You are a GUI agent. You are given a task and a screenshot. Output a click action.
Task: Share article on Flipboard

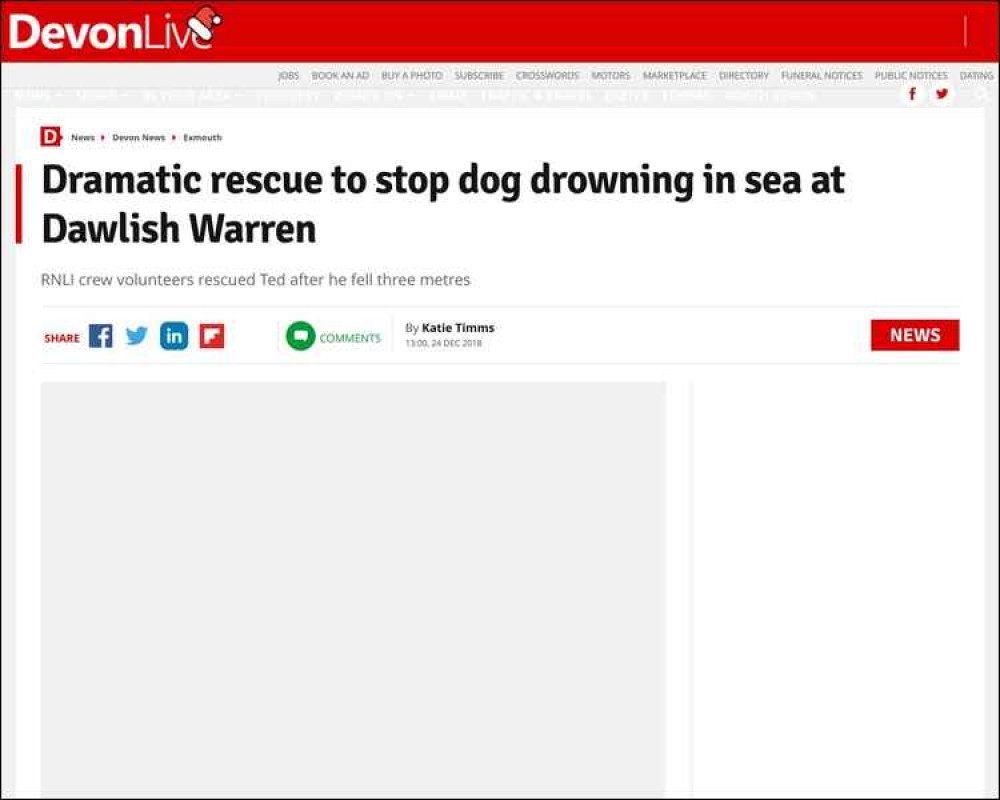(212, 336)
